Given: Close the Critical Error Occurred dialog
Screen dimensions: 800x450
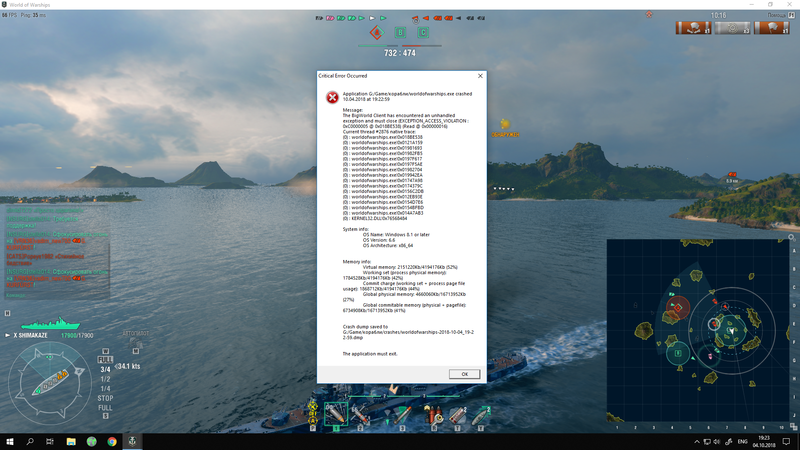Looking at the screenshot, I should [480, 76].
